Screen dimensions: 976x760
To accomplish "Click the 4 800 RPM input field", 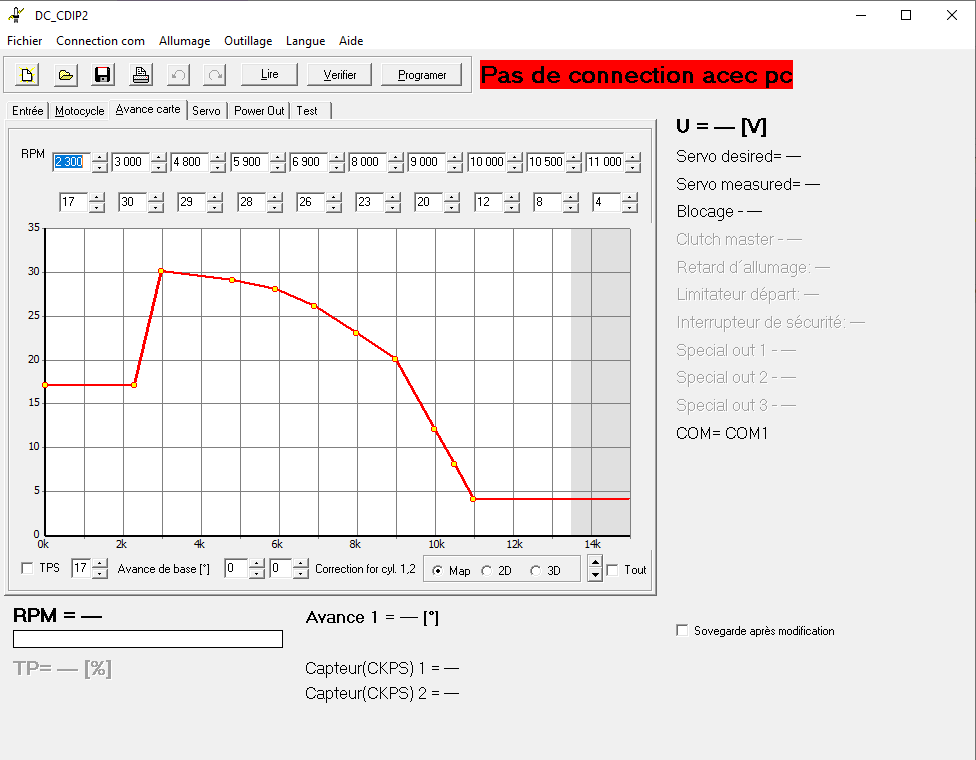I will click(189, 162).
